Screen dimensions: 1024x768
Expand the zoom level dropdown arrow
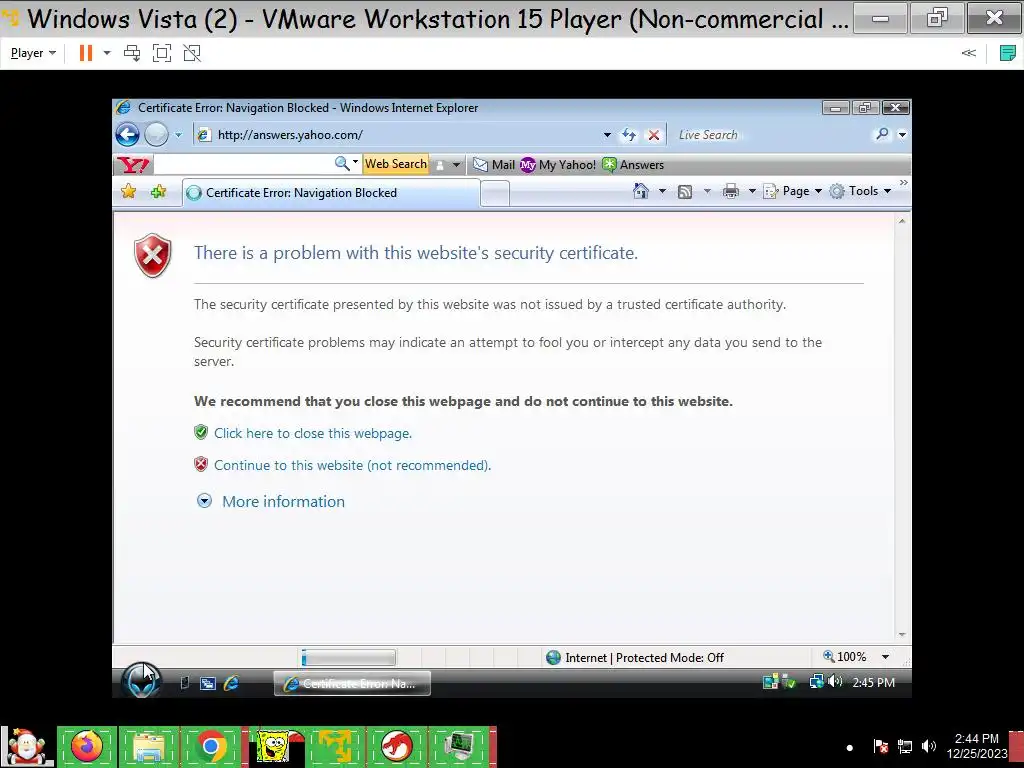click(886, 657)
